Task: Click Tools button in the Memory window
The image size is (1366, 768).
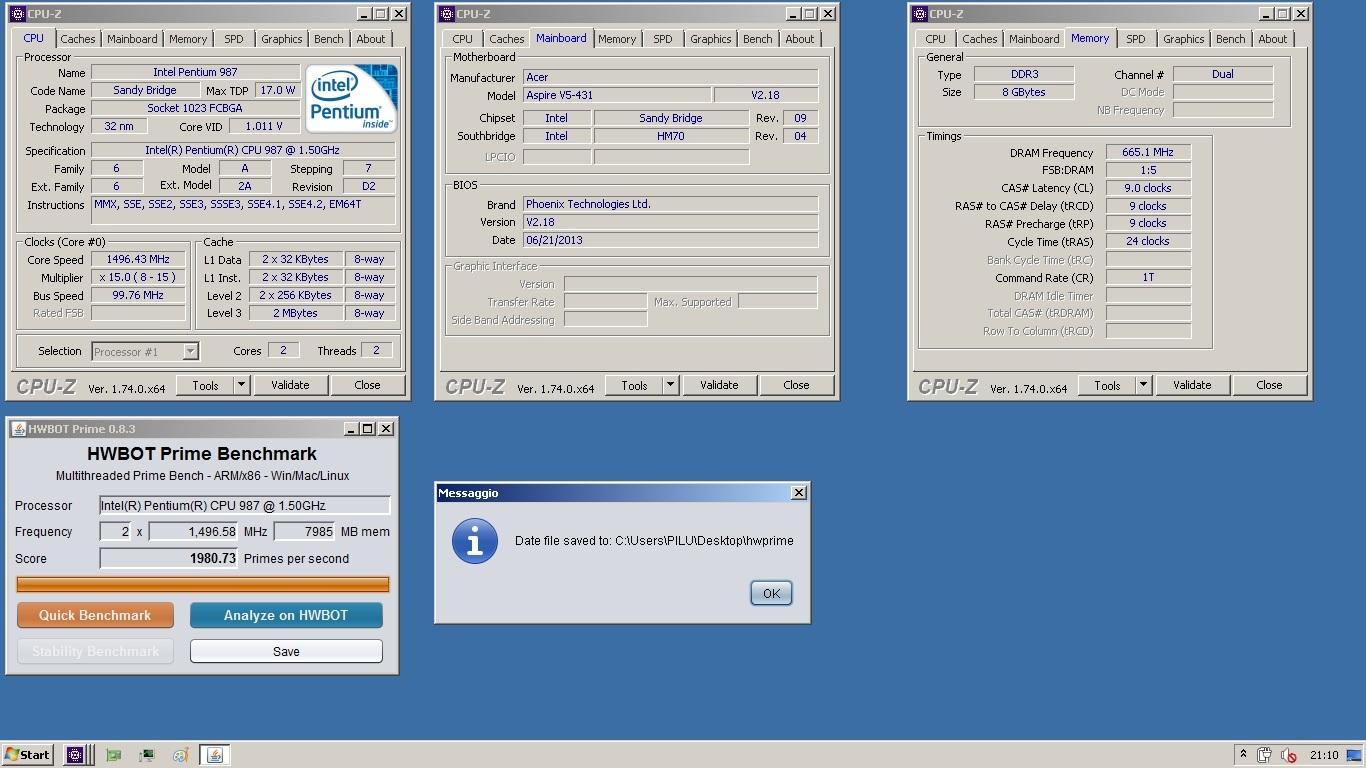Action: 1107,385
